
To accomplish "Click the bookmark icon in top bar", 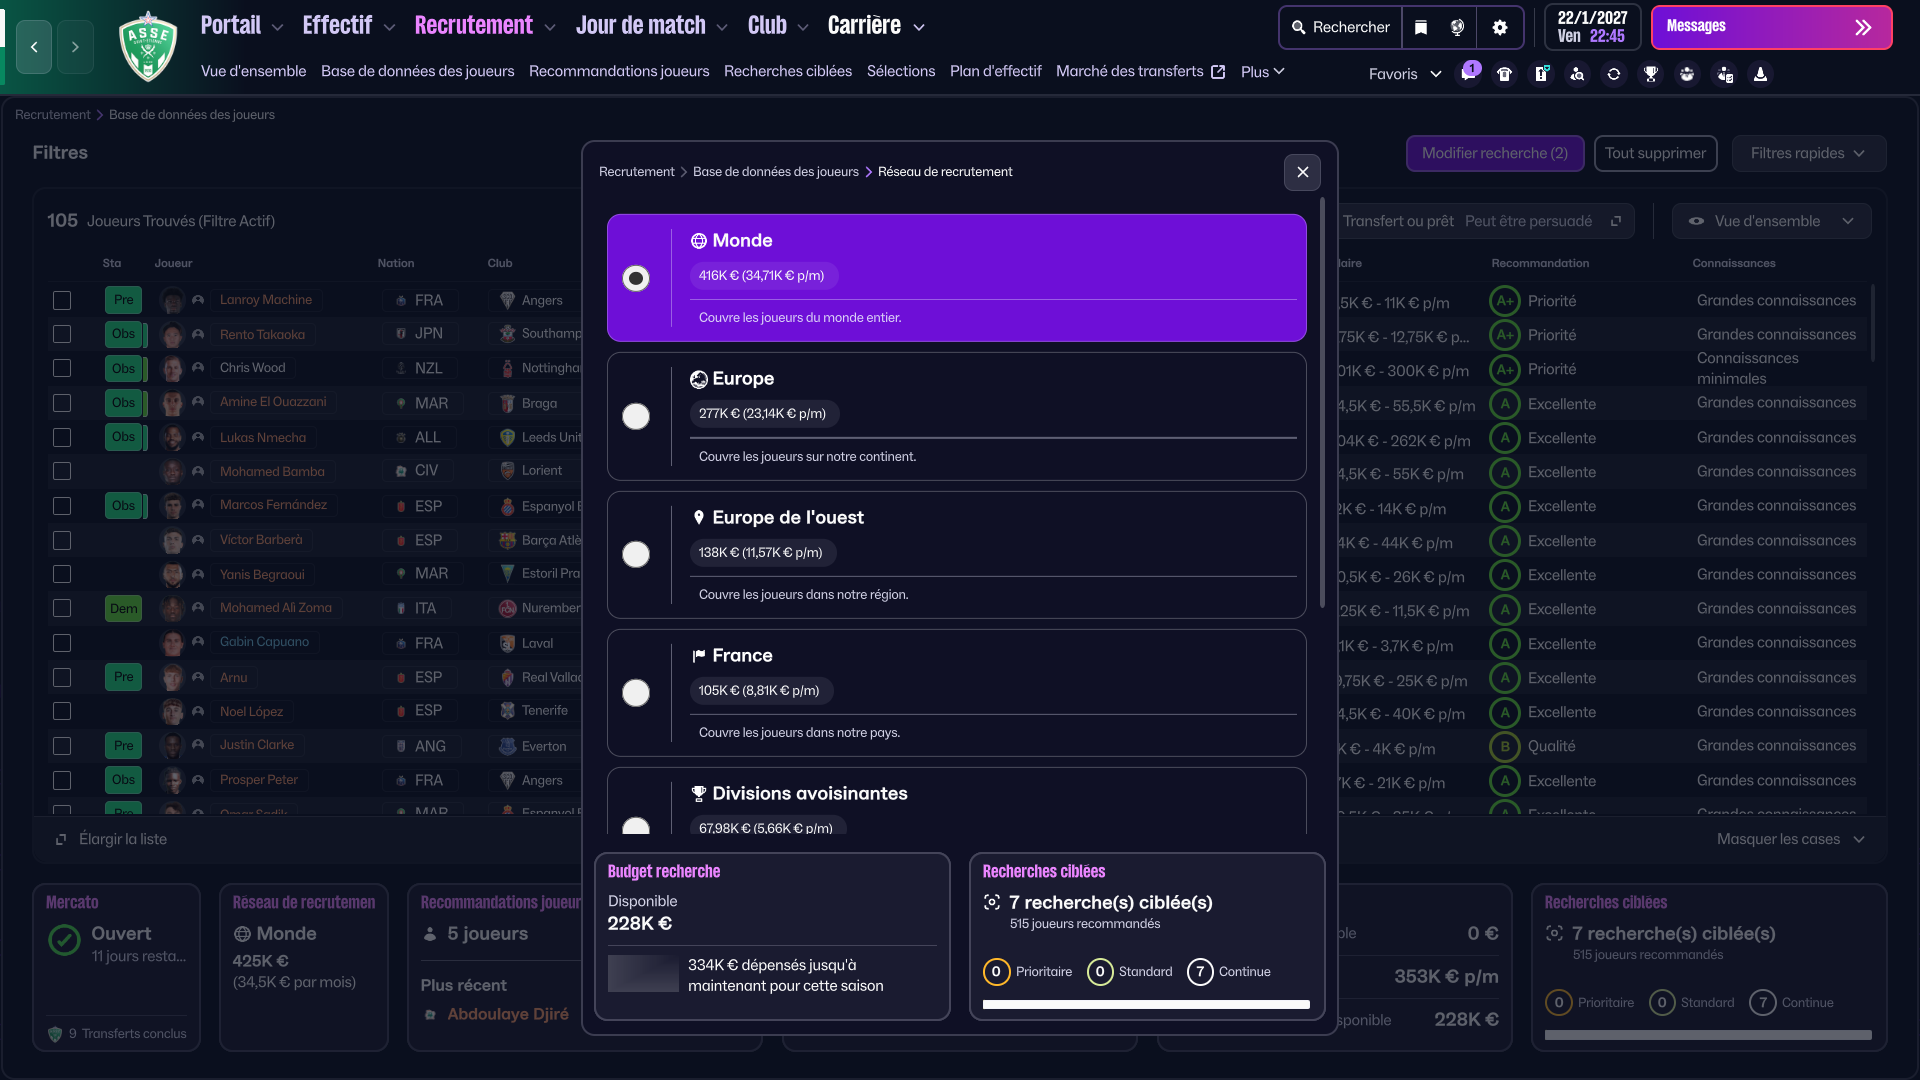I will (1421, 27).
